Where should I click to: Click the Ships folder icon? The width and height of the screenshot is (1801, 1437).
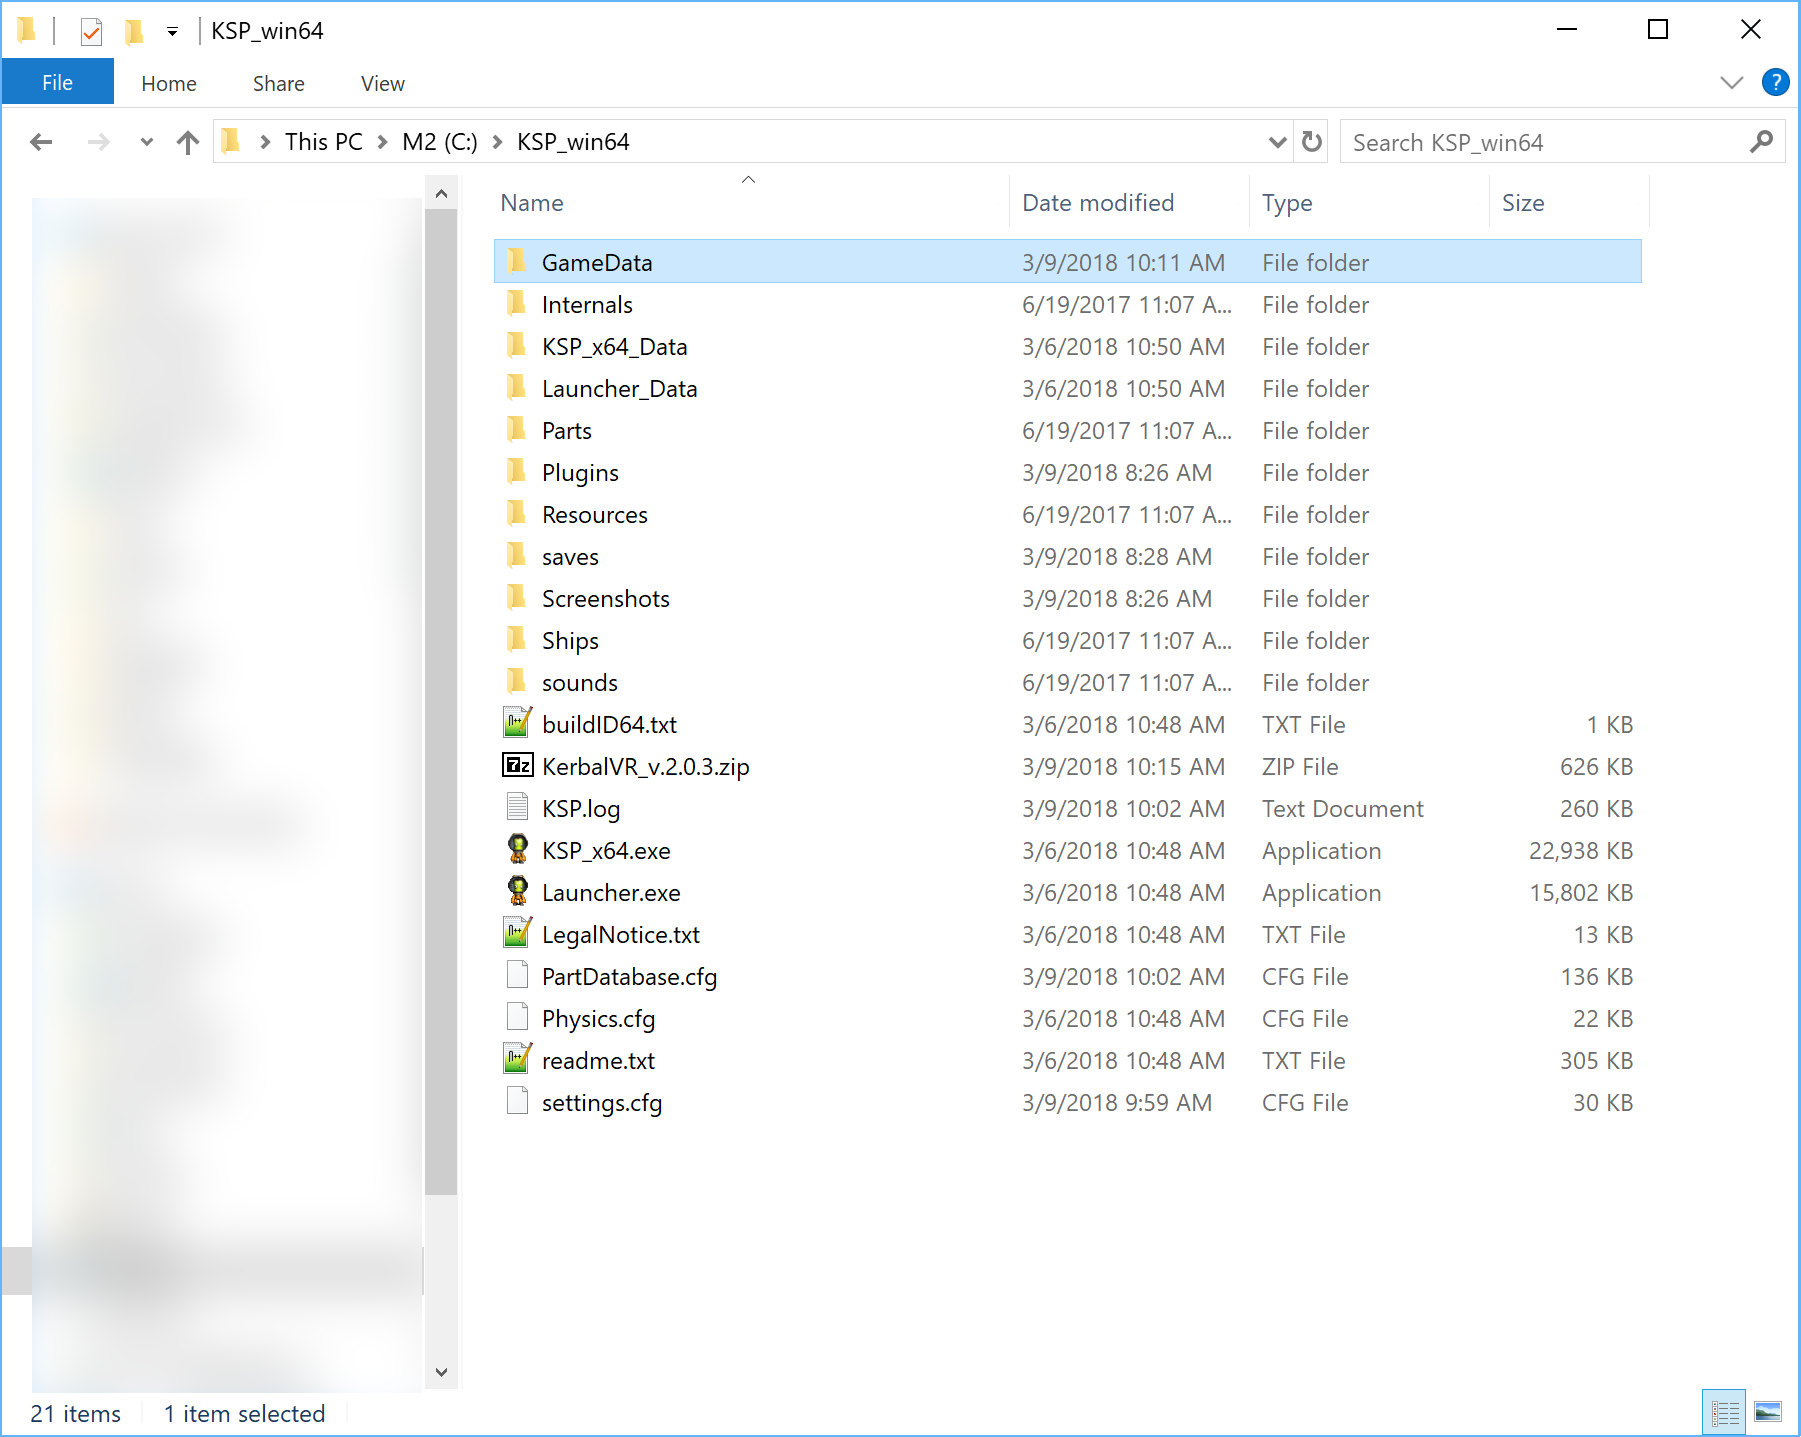(517, 639)
